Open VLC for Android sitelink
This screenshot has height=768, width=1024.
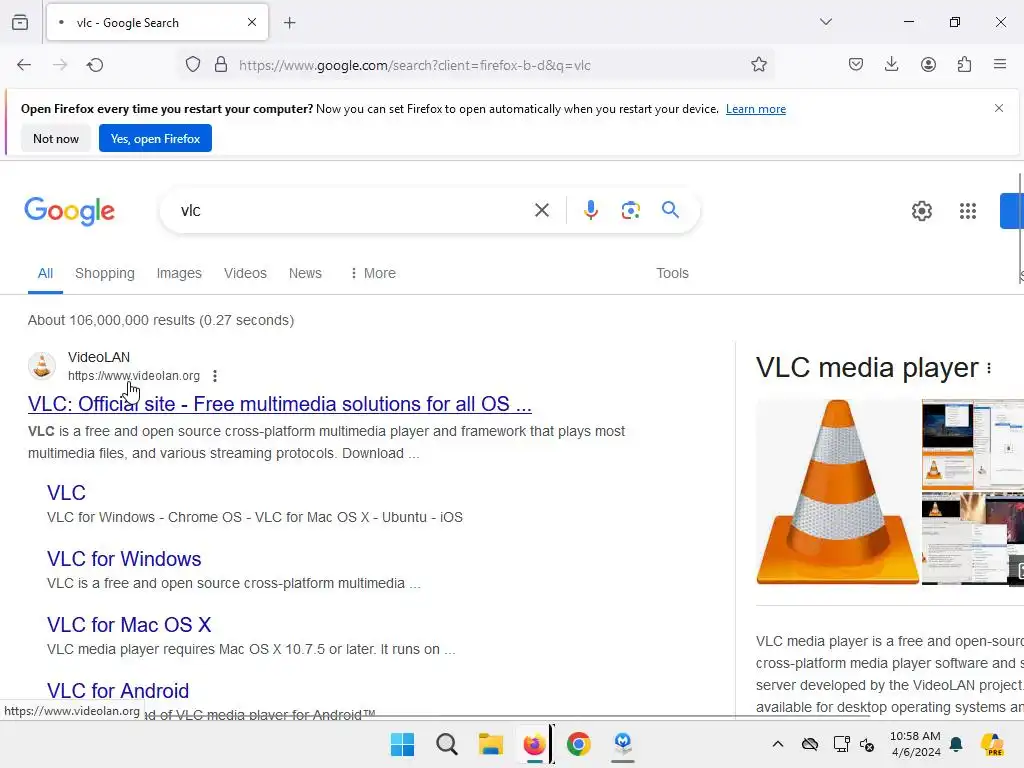click(118, 691)
